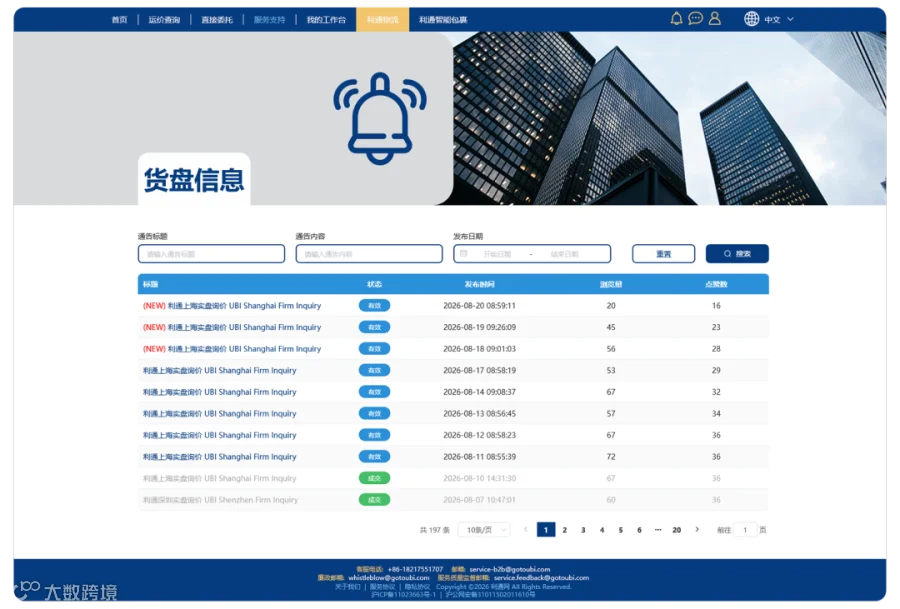The height and width of the screenshot is (609, 900).
Task: Select page 1 in pagination
Action: [546, 530]
